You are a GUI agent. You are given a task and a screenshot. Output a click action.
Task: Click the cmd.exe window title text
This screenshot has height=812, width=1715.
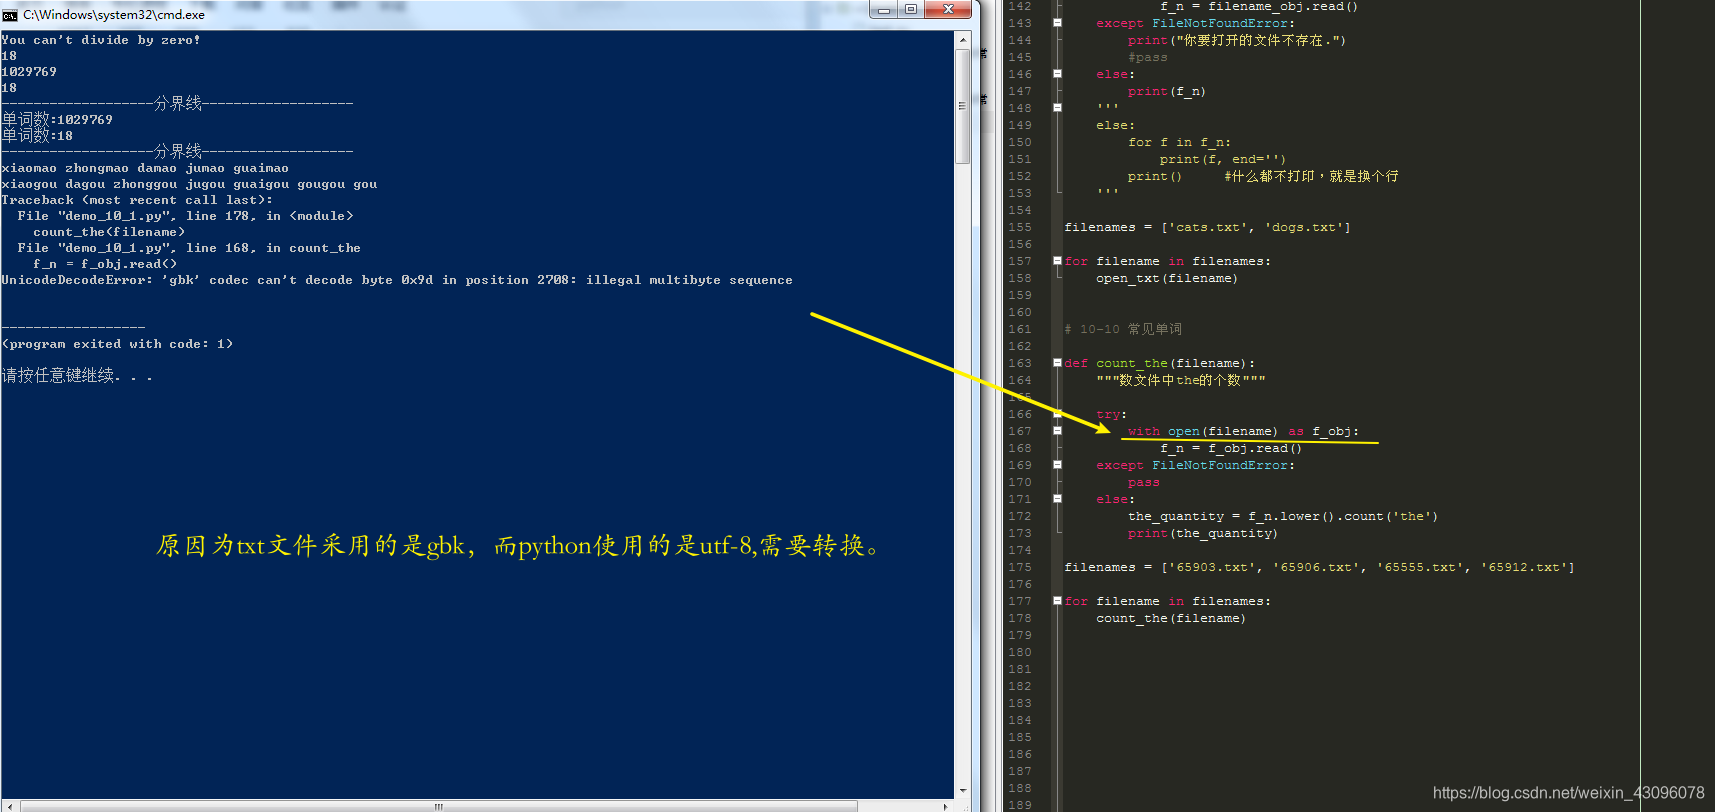coord(114,15)
